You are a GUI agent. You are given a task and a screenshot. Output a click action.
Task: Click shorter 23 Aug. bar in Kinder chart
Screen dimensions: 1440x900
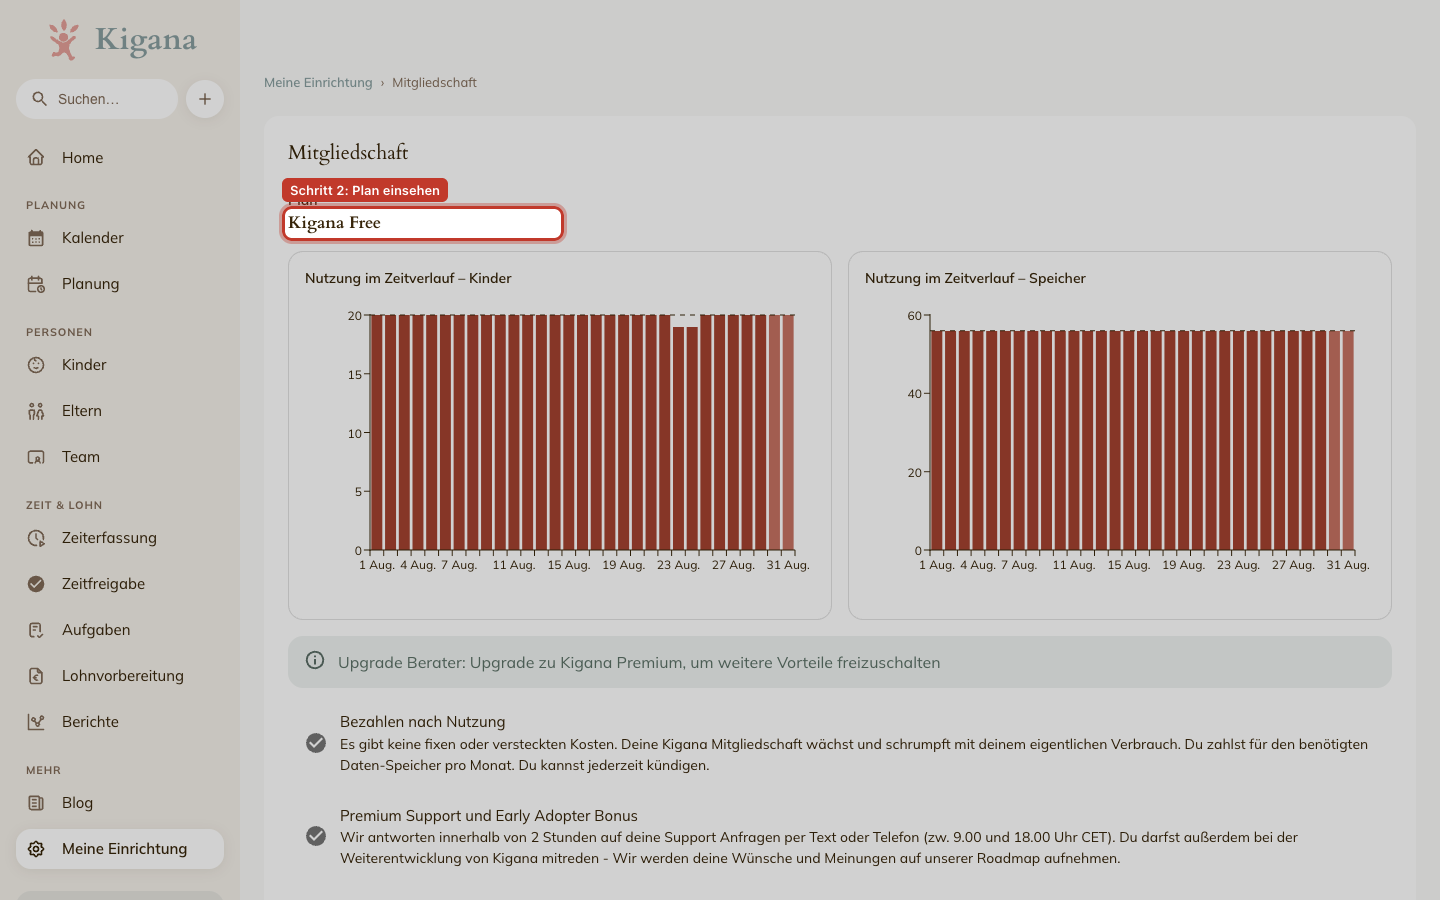click(679, 438)
